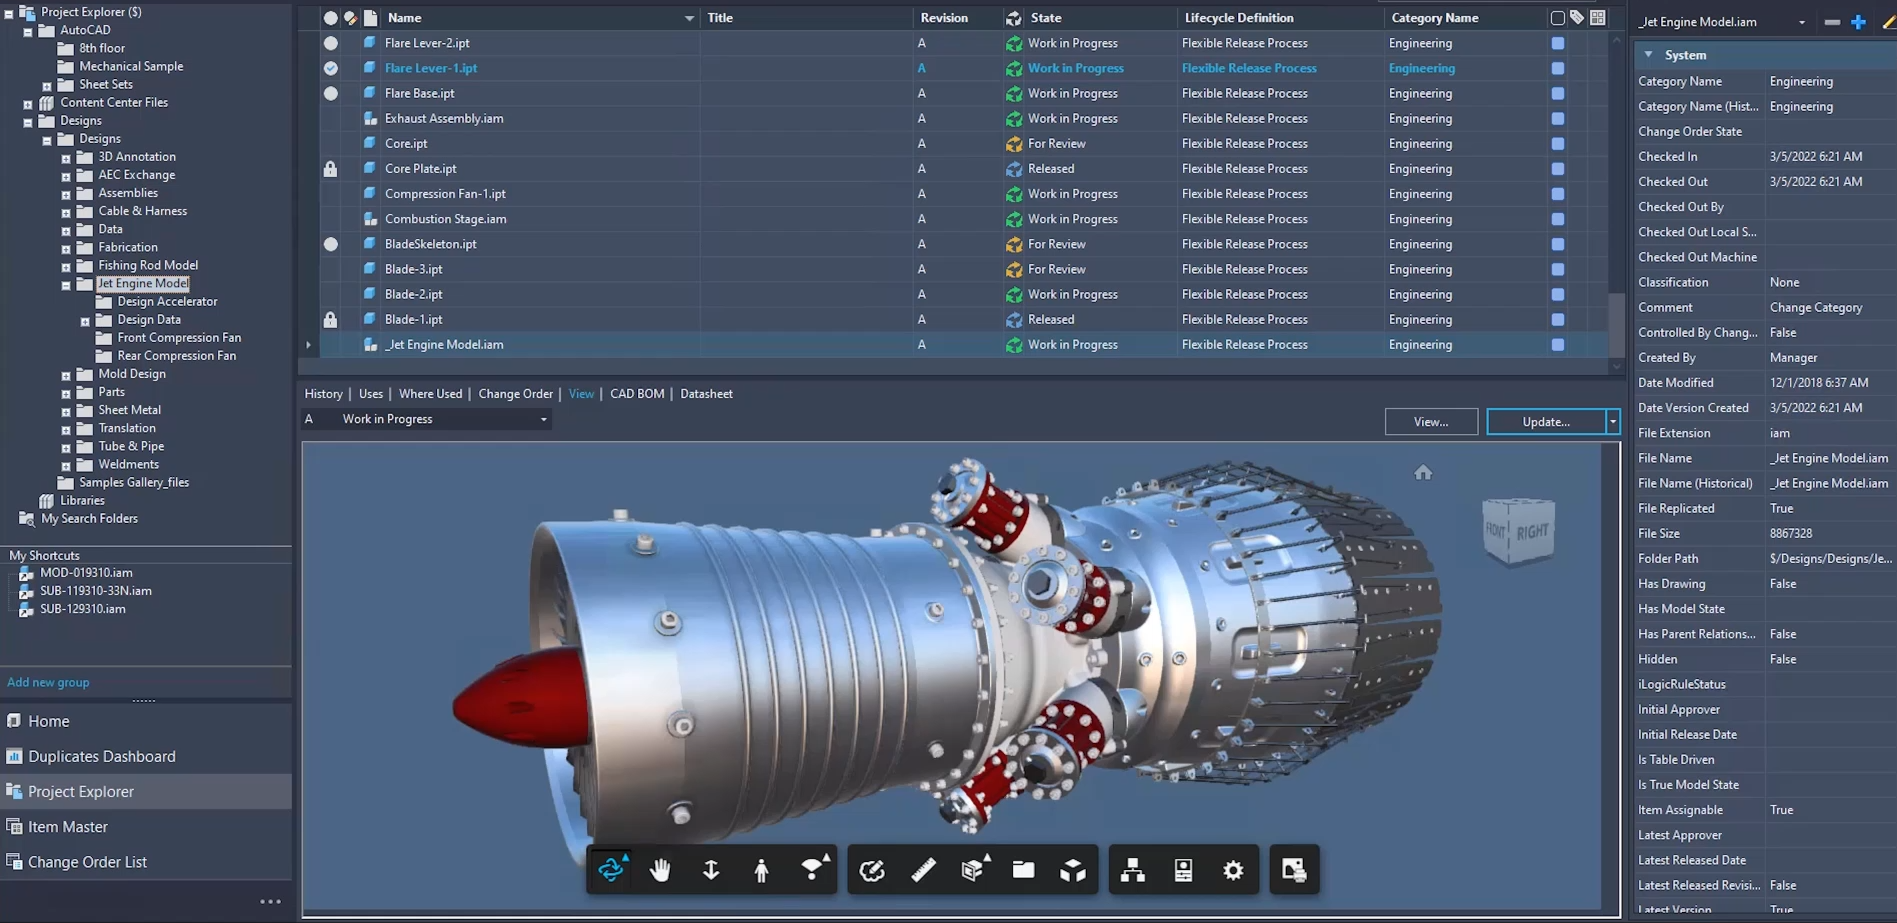1897x923 pixels.
Task: Open the Uses tab
Action: point(371,394)
